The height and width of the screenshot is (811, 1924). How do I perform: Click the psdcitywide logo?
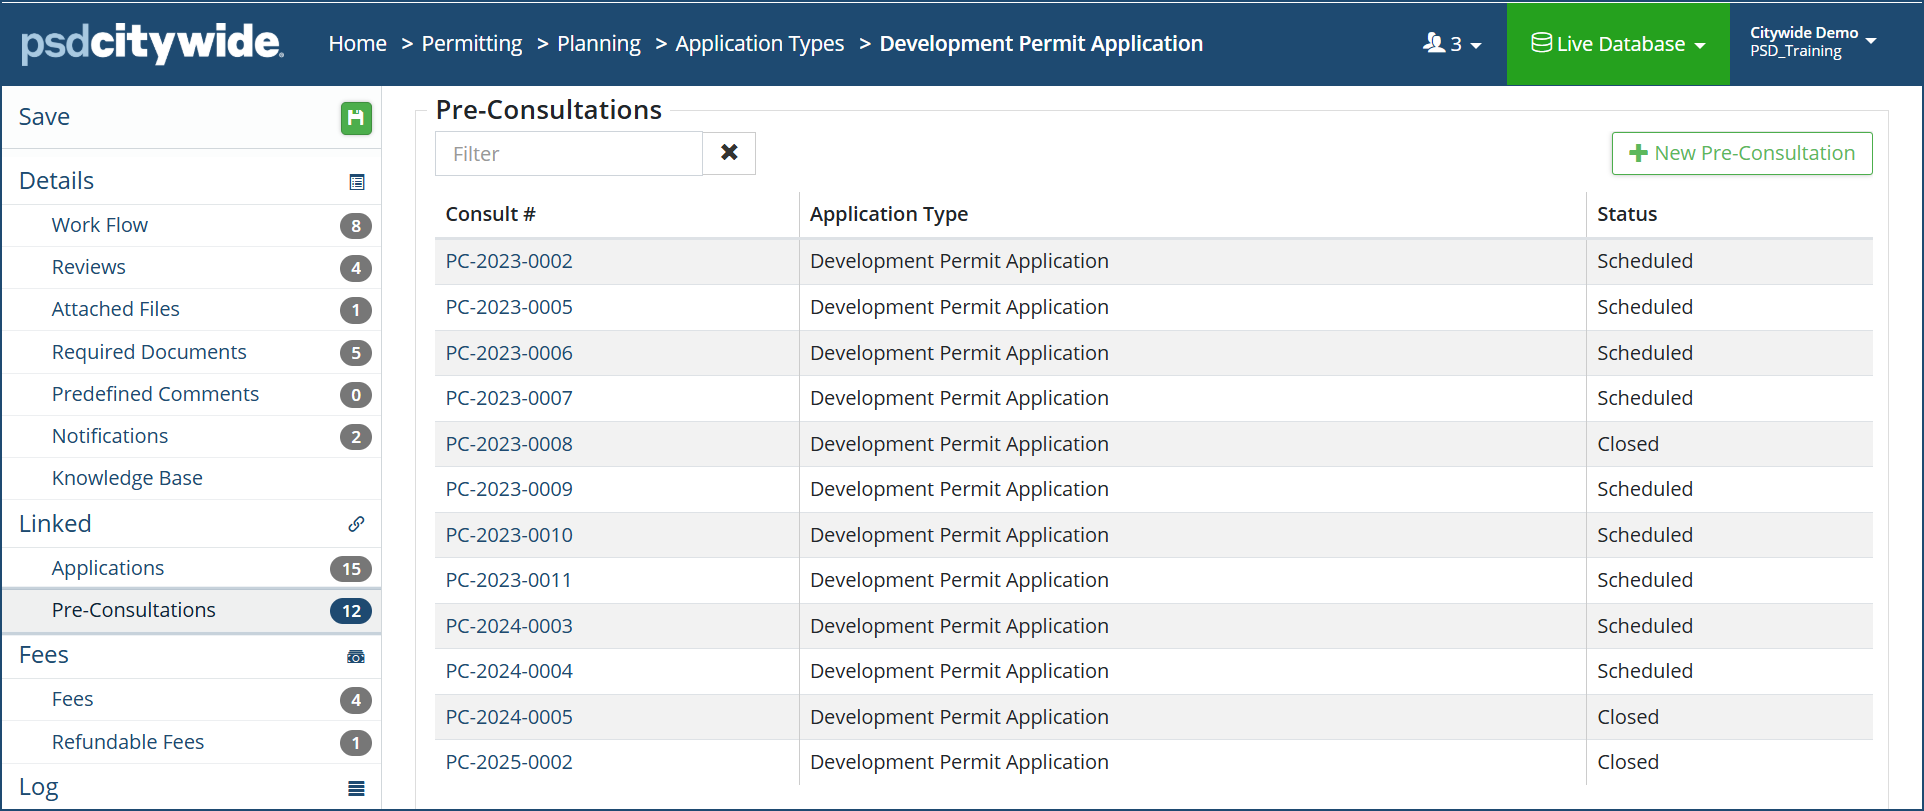coord(152,43)
